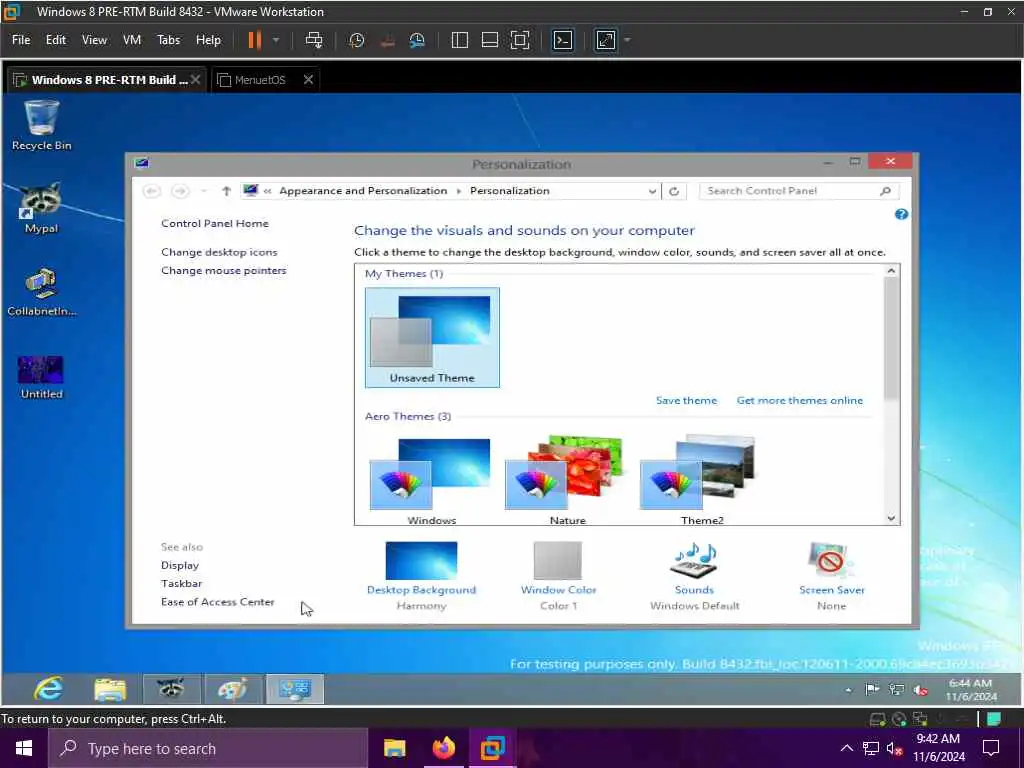Open Mypal raccoon icon in guest taskbar

pyautogui.click(x=171, y=689)
